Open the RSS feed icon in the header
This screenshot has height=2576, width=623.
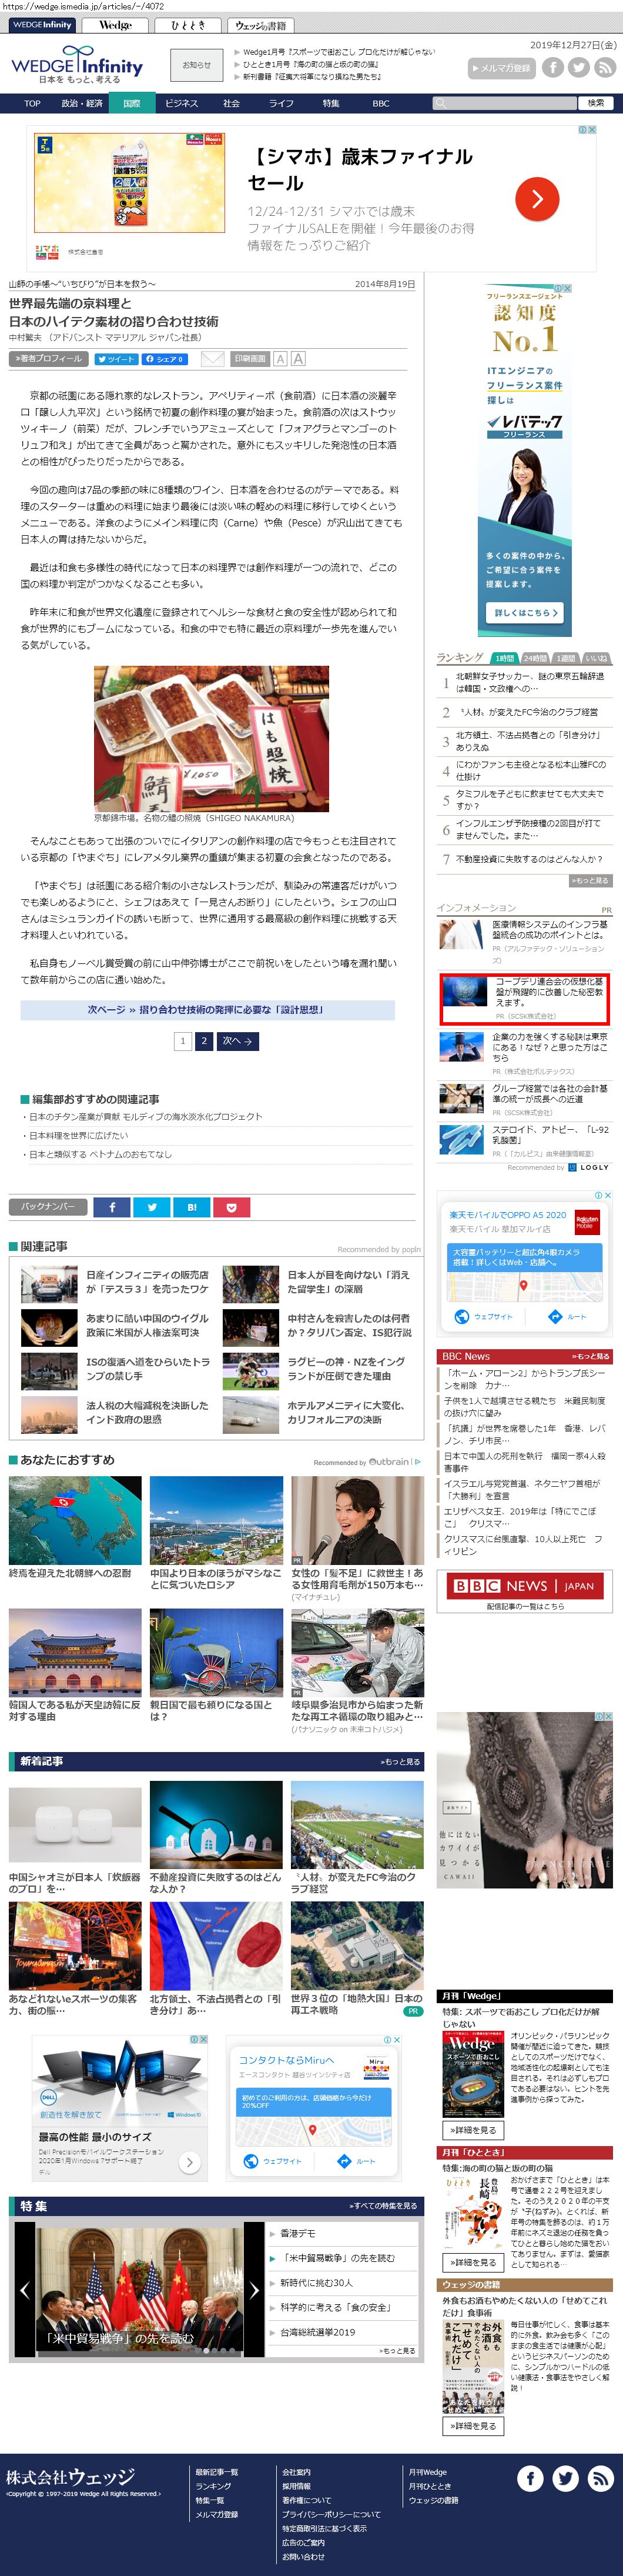(x=604, y=68)
